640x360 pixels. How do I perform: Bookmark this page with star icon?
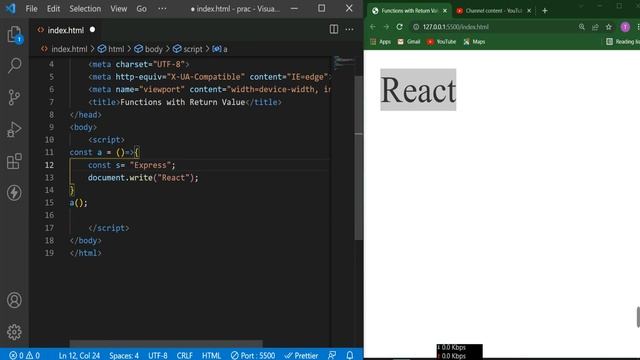coord(609,27)
